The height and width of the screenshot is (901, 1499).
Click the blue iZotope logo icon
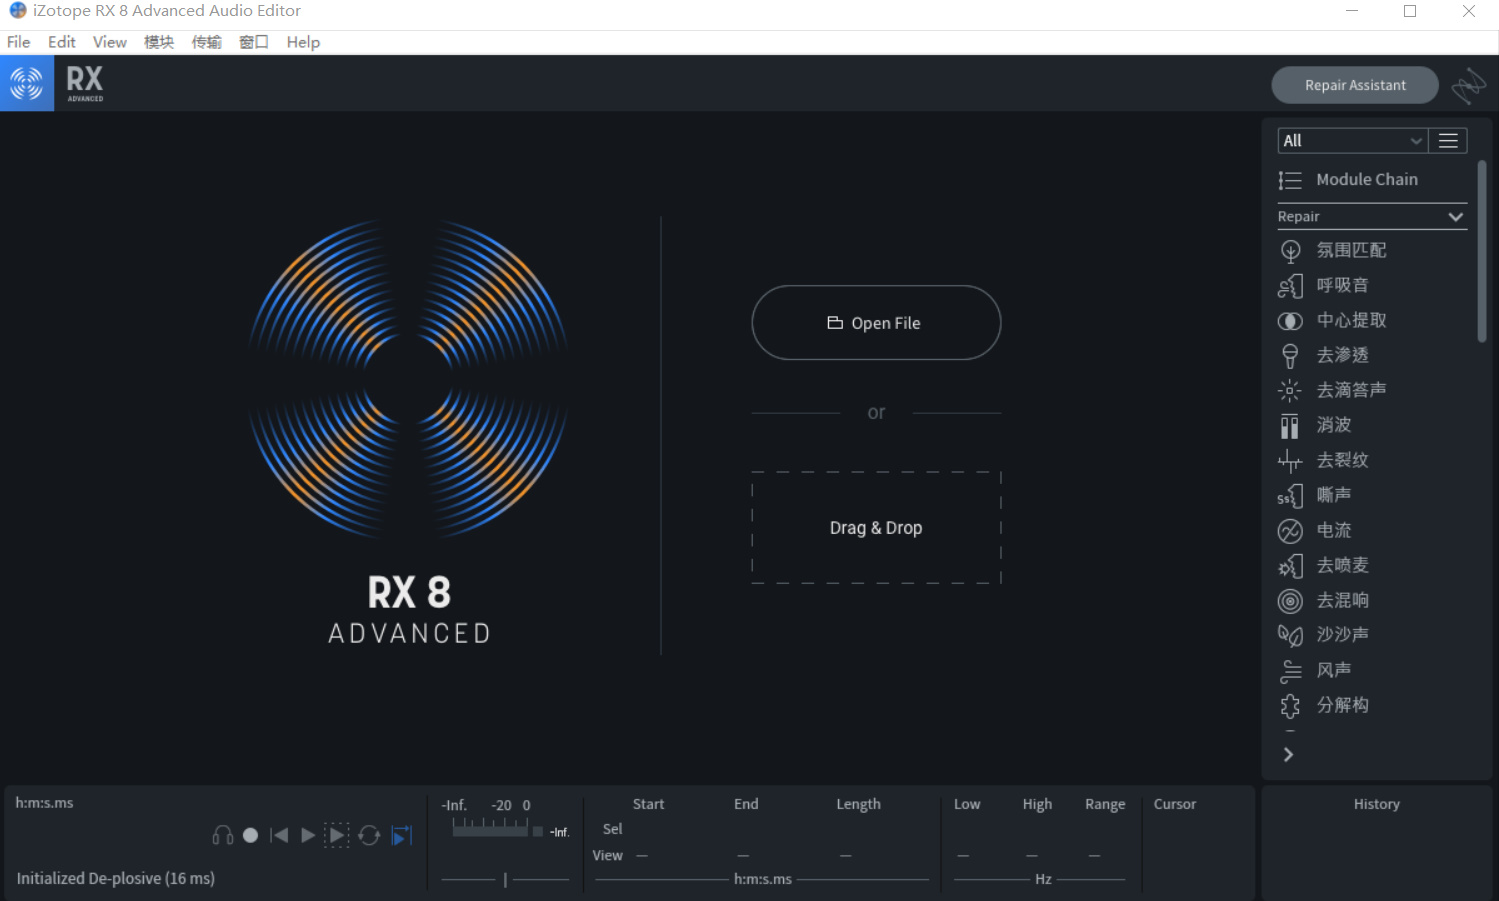tap(27, 83)
